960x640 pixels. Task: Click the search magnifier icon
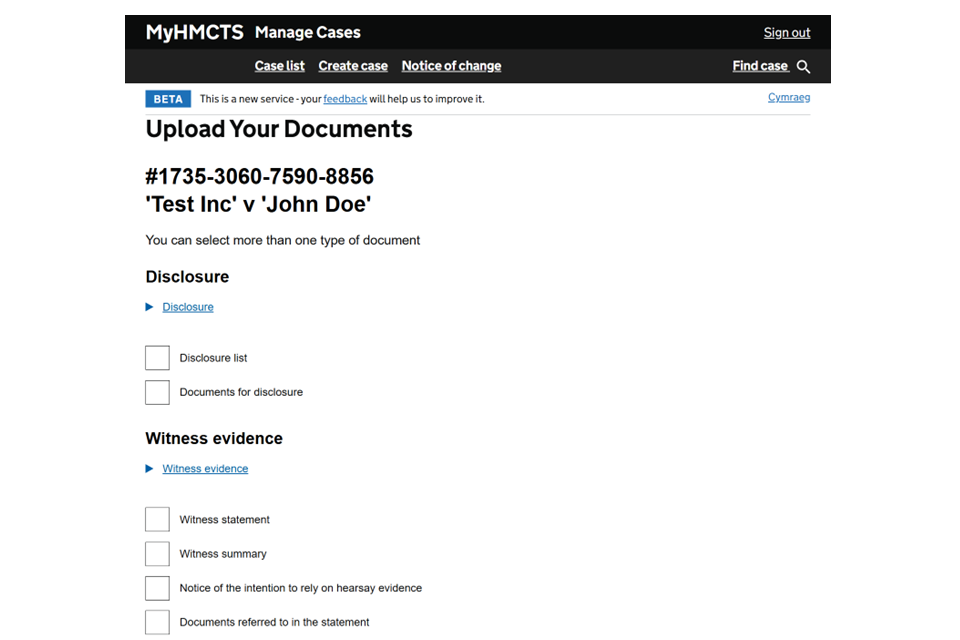coord(803,67)
